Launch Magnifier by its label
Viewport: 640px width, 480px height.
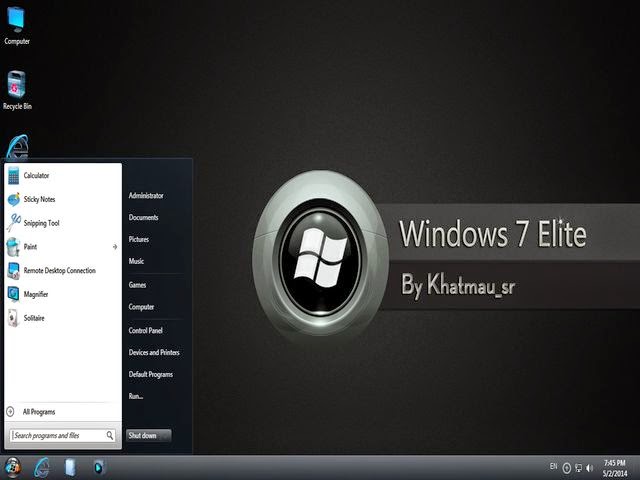tap(36, 294)
